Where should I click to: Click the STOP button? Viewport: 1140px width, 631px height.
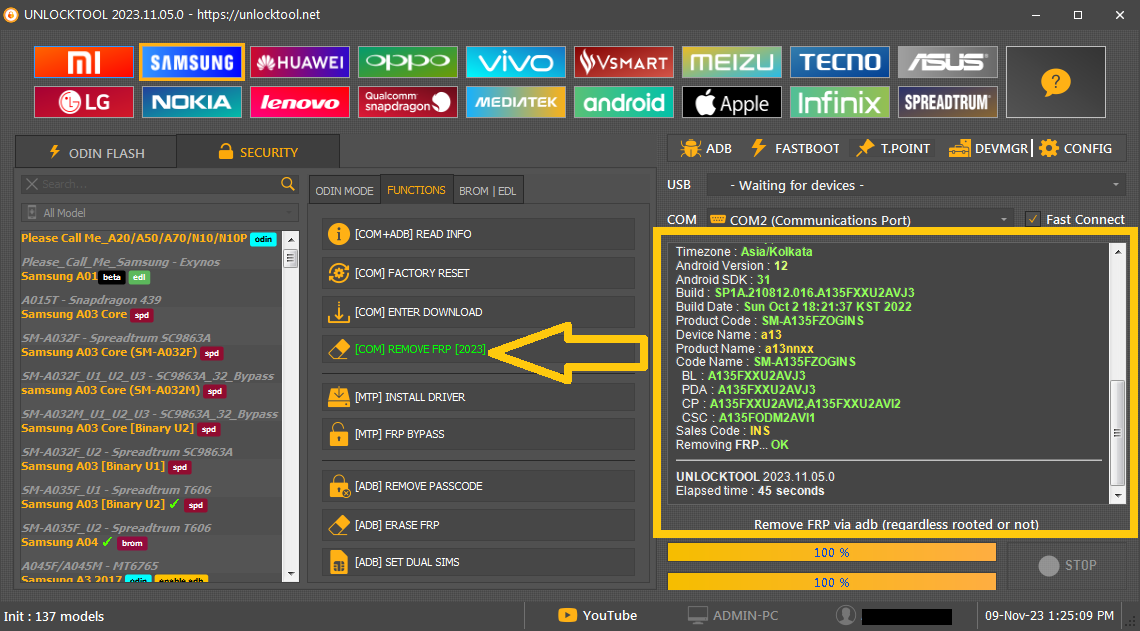pos(1067,566)
